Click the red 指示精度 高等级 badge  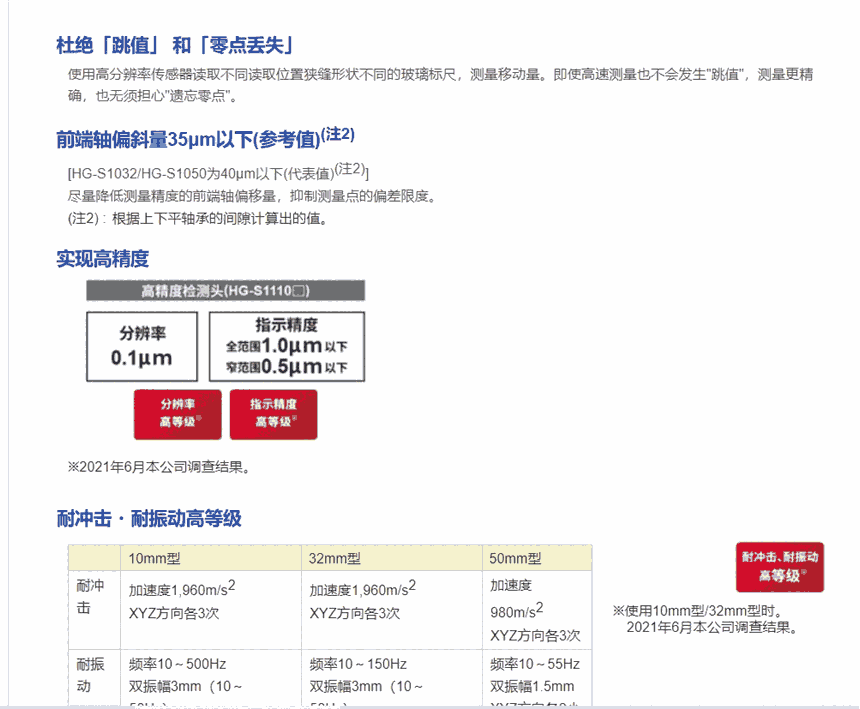tap(273, 414)
